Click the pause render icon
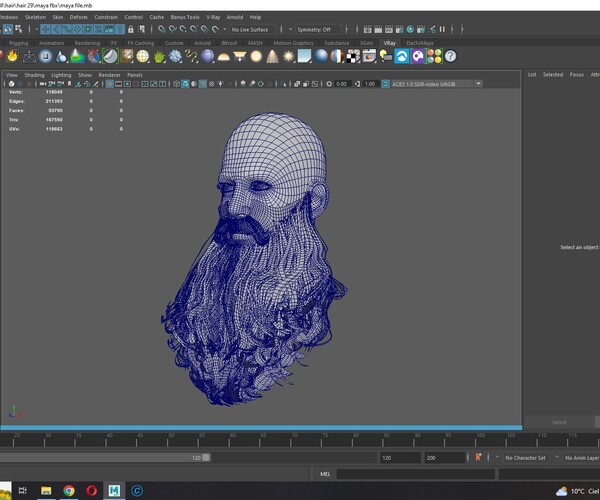Screen dimensions: 600x500 (x=442, y=29)
